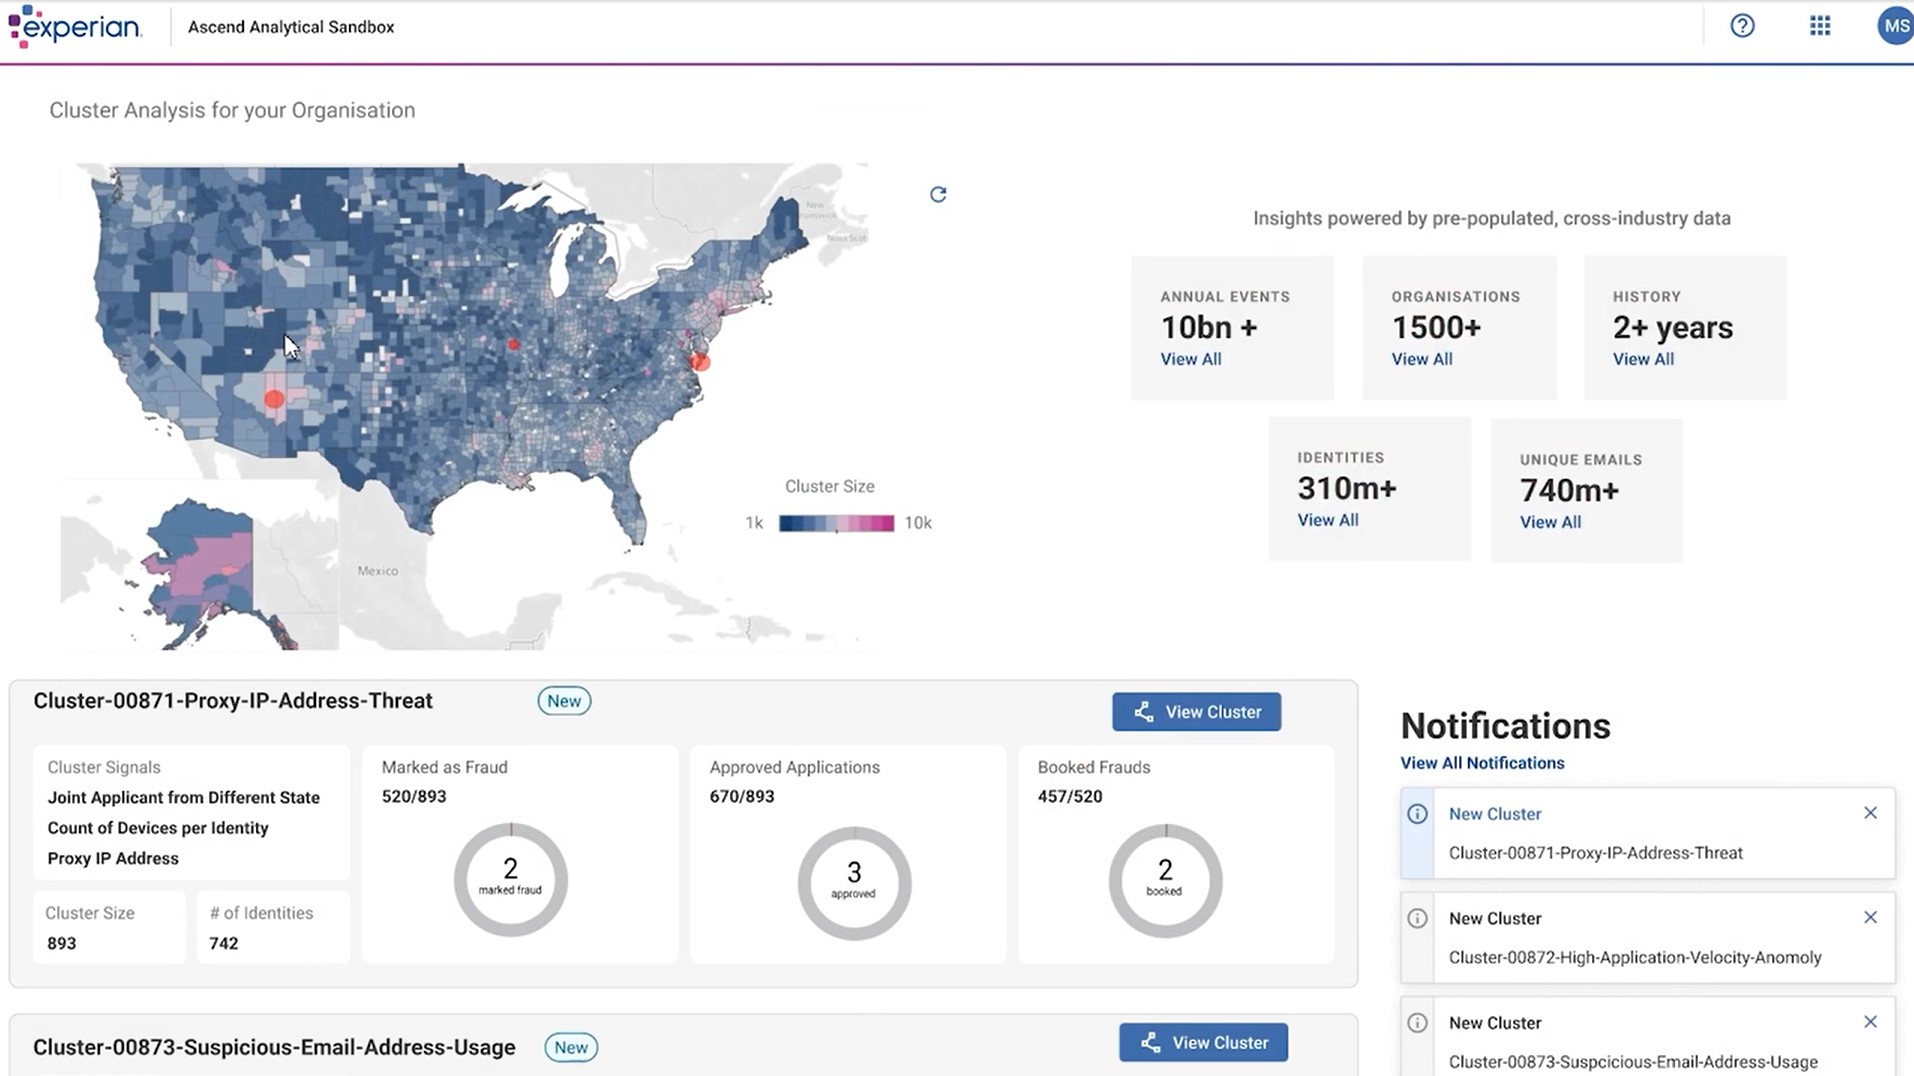This screenshot has width=1914, height=1076.
Task: Open the MS user profile avatar
Action: (1895, 26)
